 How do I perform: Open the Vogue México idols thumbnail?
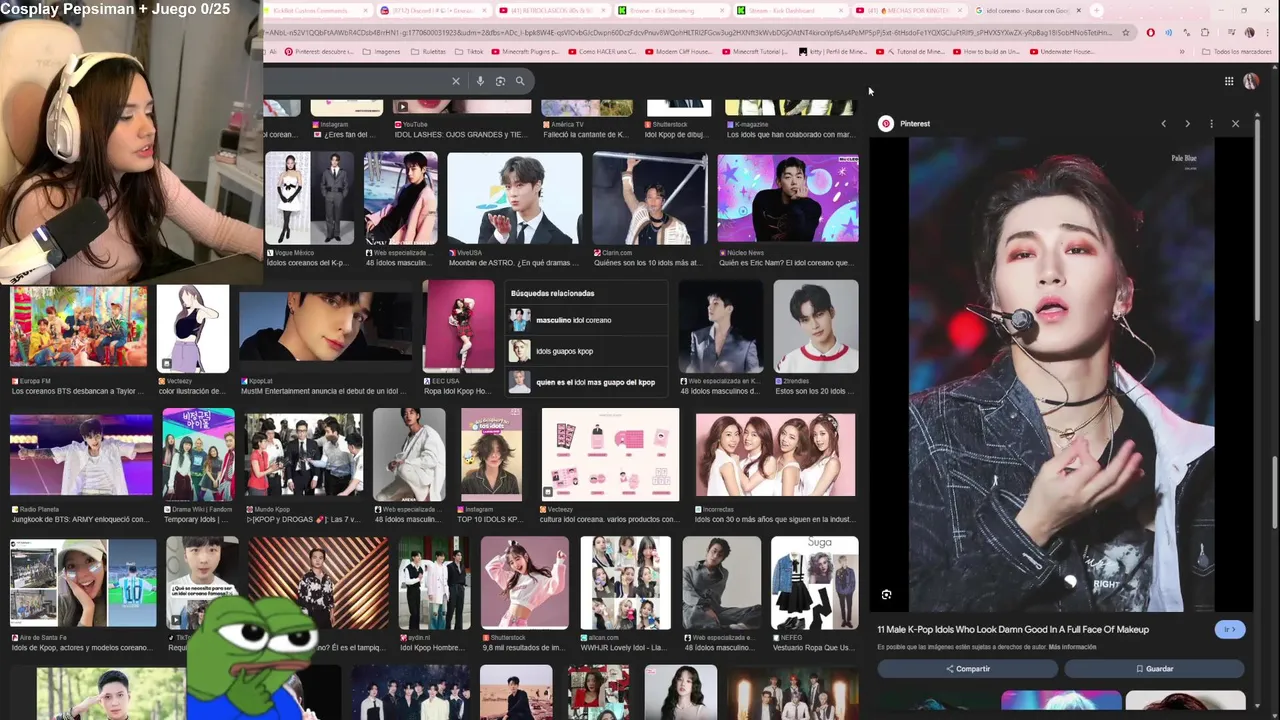(x=309, y=198)
